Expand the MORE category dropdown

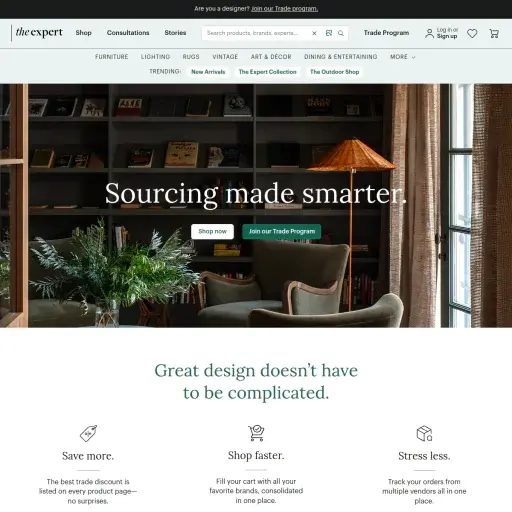[403, 57]
